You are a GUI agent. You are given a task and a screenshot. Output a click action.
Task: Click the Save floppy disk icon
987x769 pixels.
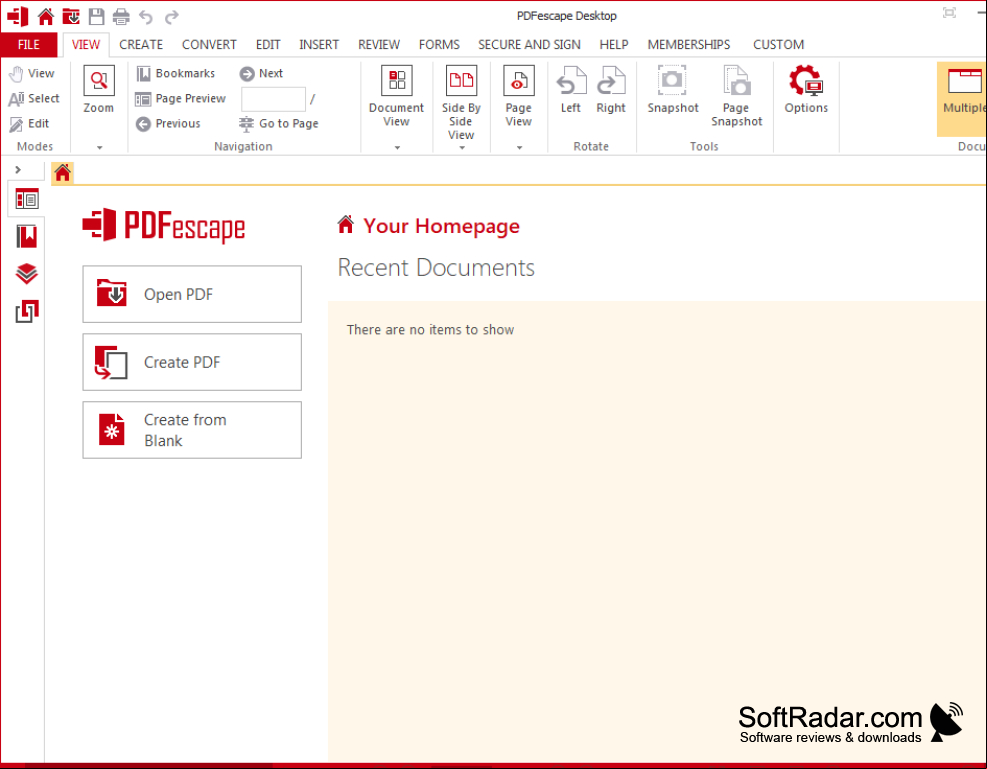(x=96, y=16)
